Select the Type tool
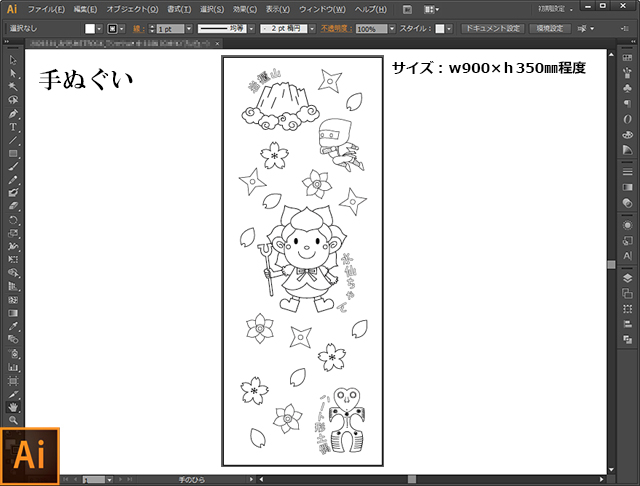The image size is (640, 486). [13, 127]
